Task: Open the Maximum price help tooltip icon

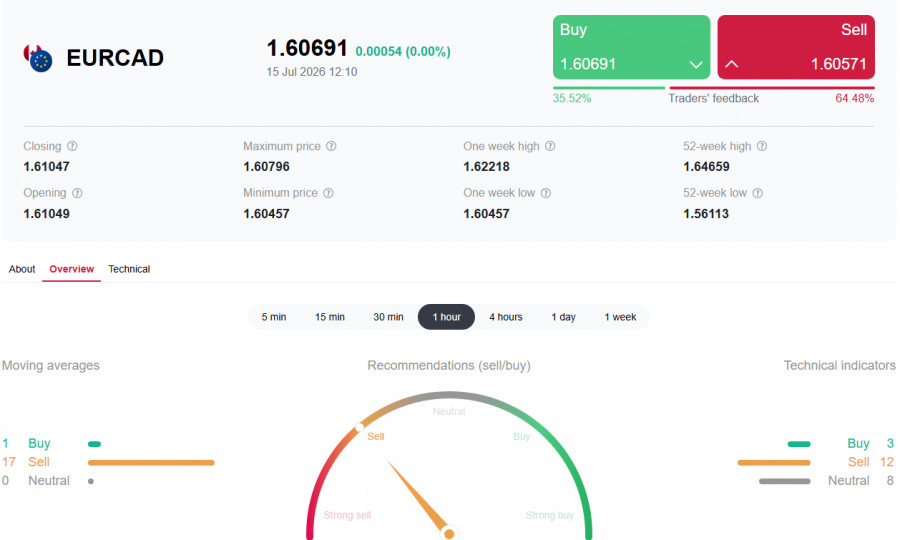Action: pos(331,146)
